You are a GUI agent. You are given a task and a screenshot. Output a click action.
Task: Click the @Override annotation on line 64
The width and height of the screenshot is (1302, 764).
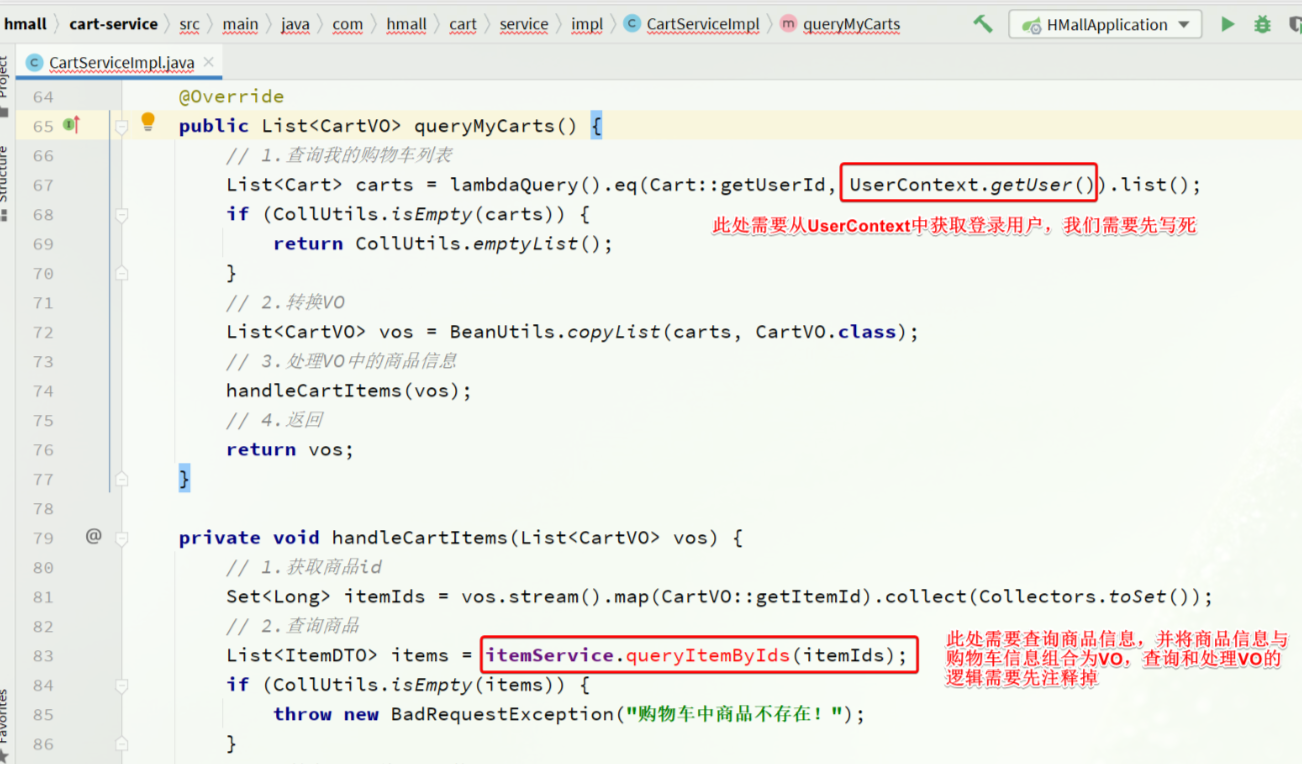[231, 96]
